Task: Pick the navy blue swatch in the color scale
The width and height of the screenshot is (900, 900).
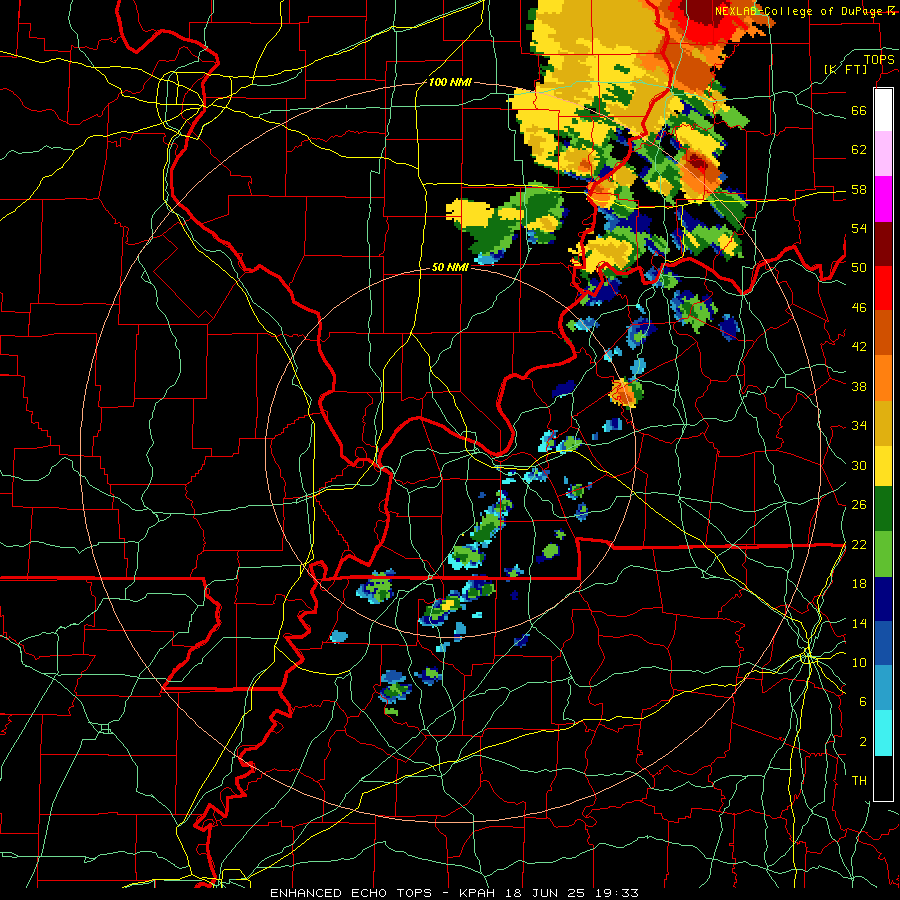Action: click(883, 599)
